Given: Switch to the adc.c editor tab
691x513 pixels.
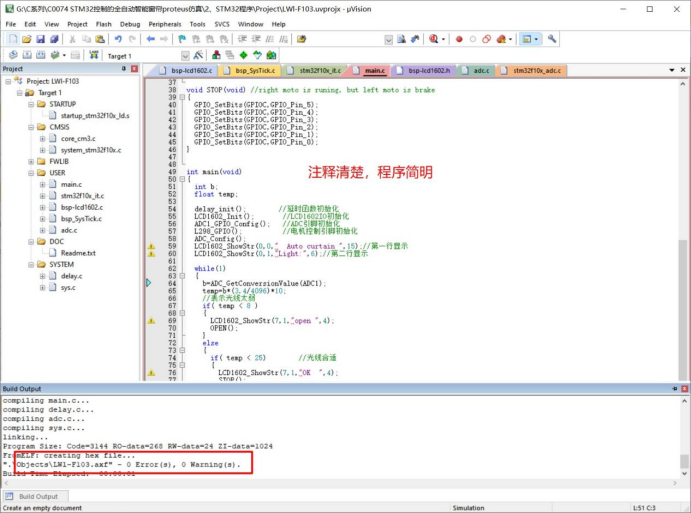Looking at the screenshot, I should (x=476, y=71).
